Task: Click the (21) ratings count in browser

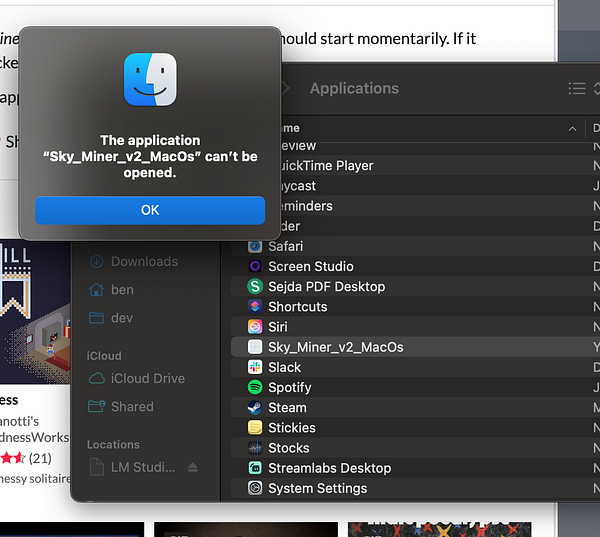Action: pyautogui.click(x=40, y=458)
